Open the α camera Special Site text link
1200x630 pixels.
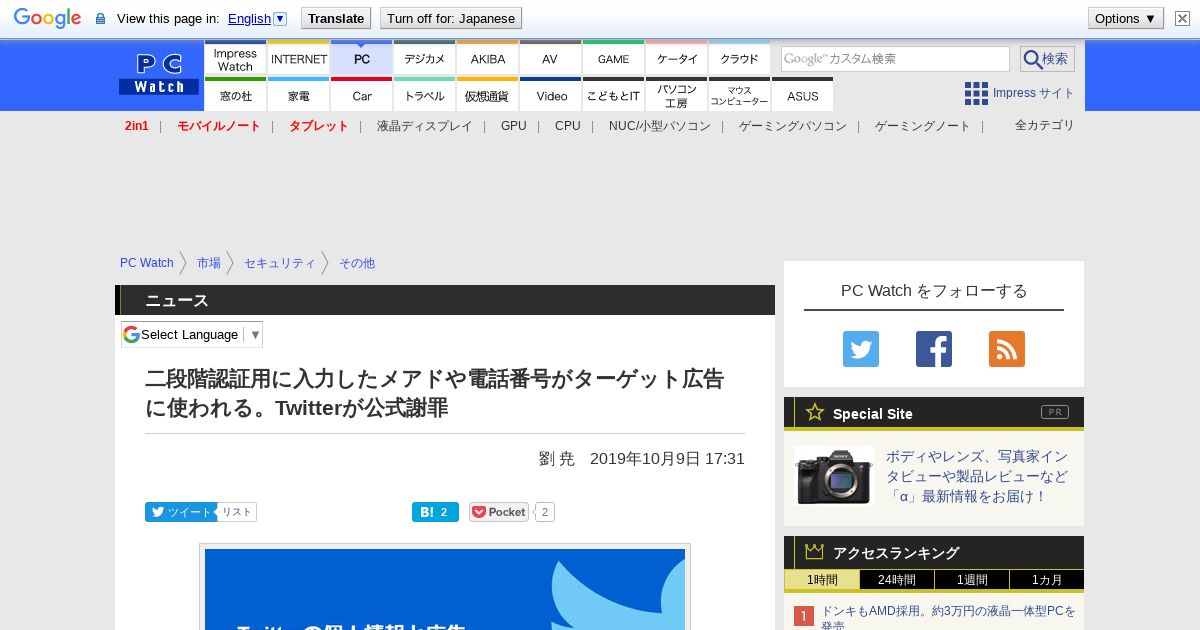(x=976, y=476)
